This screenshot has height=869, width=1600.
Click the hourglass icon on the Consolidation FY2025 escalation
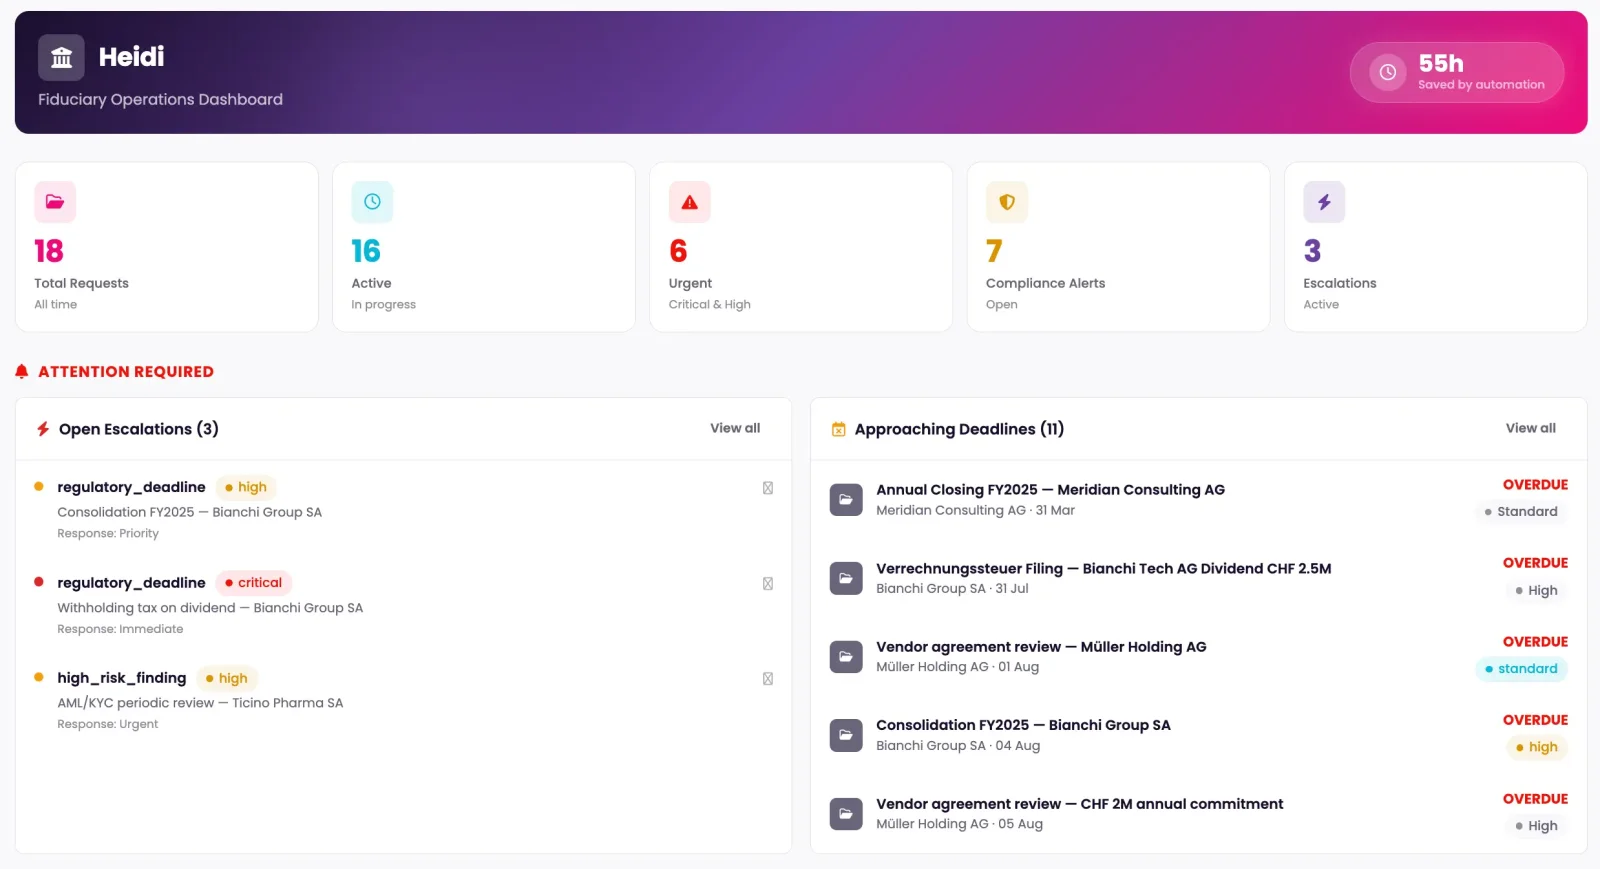tap(768, 488)
